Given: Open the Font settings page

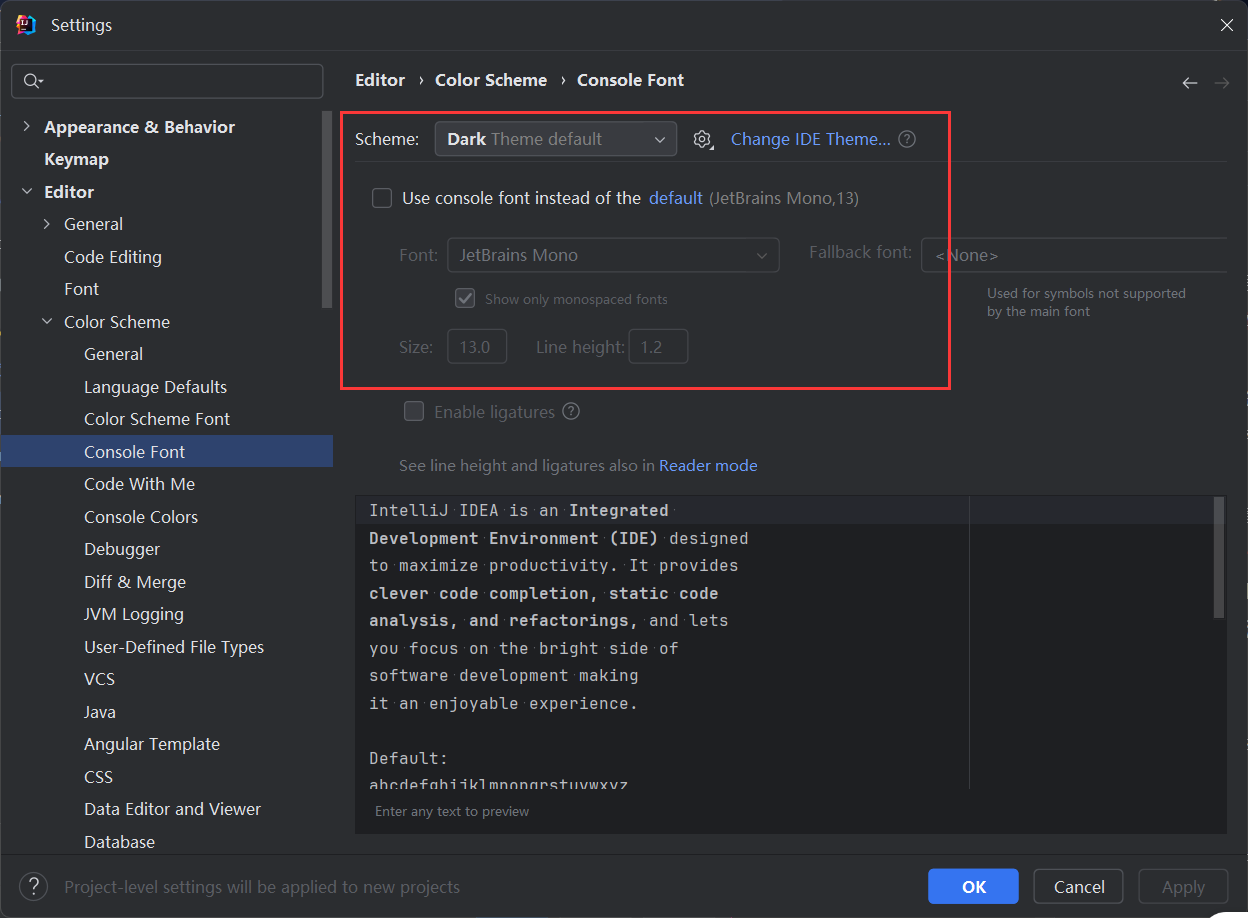Looking at the screenshot, I should click(x=81, y=289).
